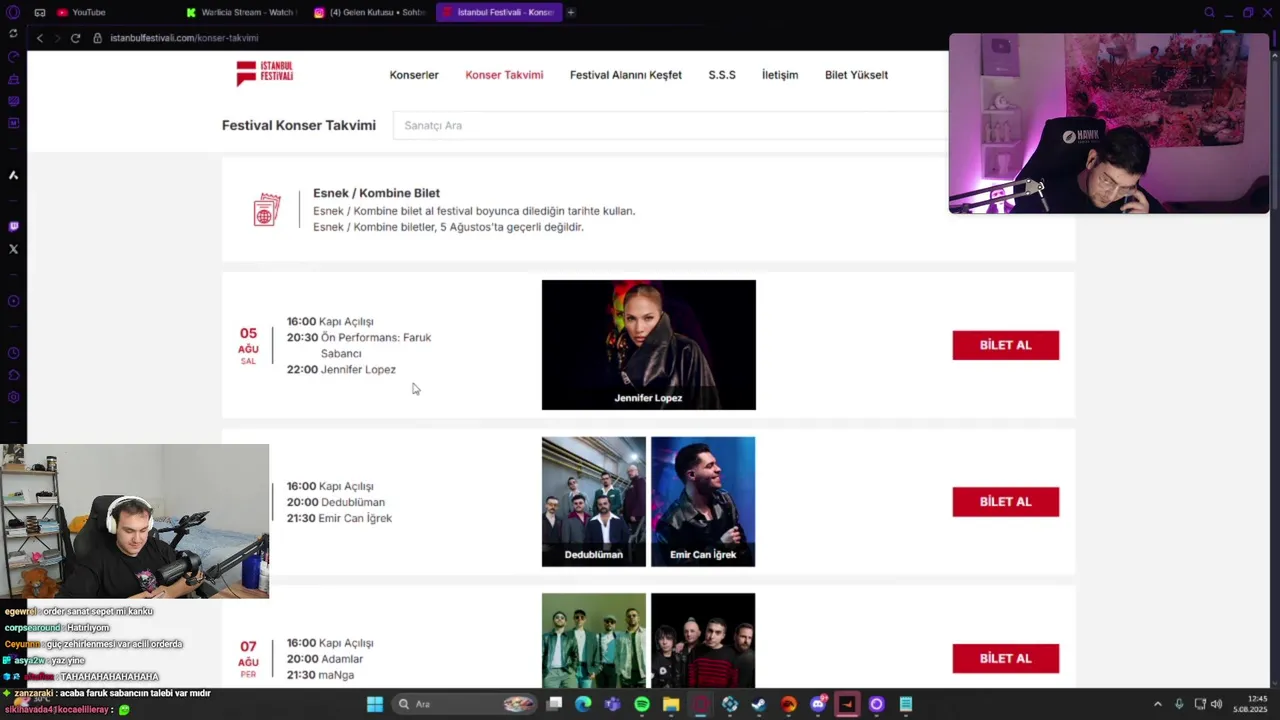The width and height of the screenshot is (1280, 720).
Task: Open Steam from the taskbar
Action: tap(759, 704)
